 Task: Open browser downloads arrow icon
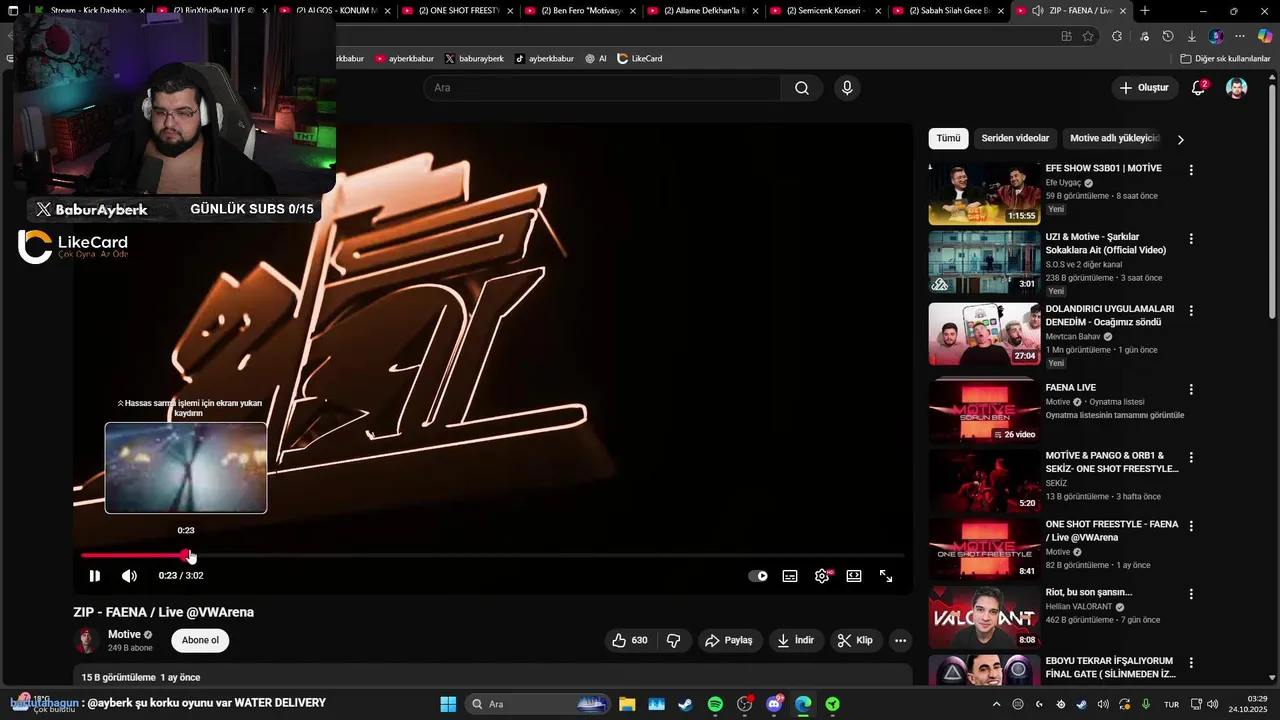click(1191, 36)
